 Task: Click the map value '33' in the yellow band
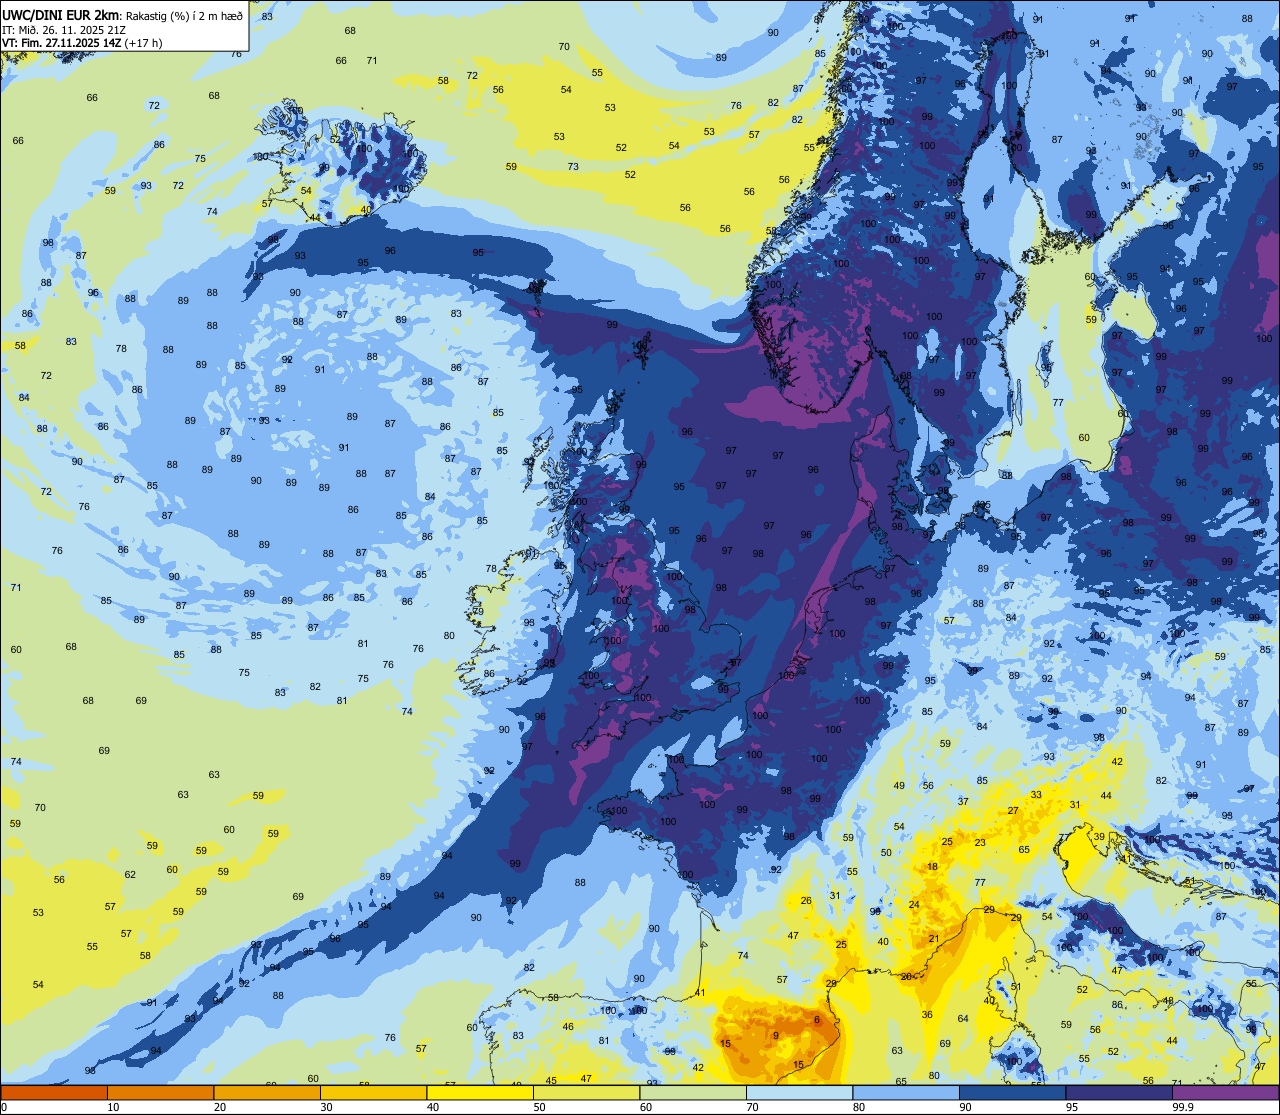coord(1036,795)
